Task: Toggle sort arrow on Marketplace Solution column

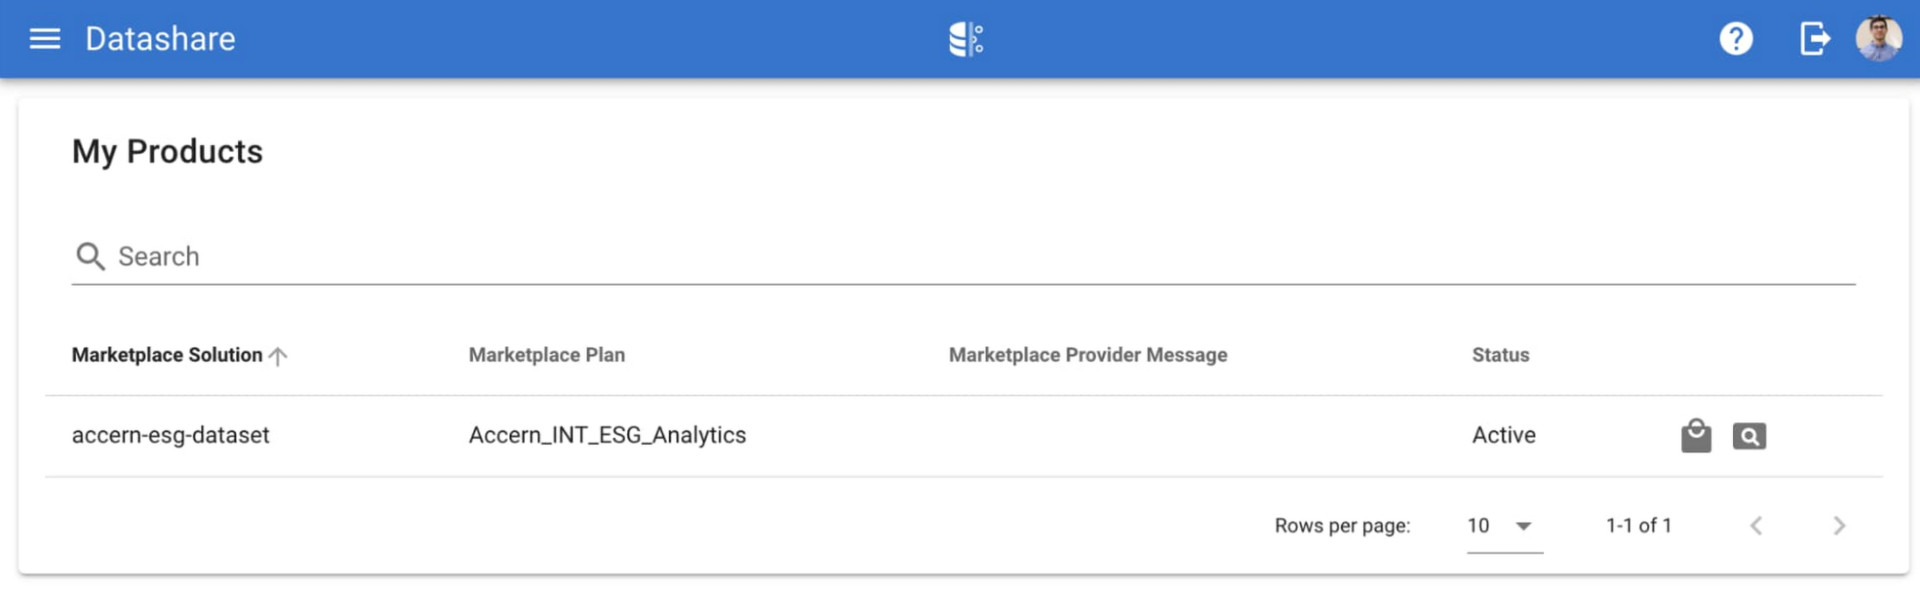Action: (x=279, y=356)
